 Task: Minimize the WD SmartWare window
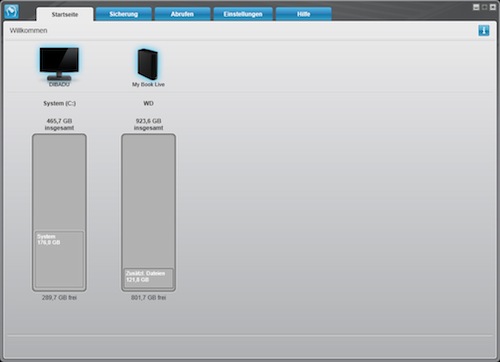click(x=476, y=7)
